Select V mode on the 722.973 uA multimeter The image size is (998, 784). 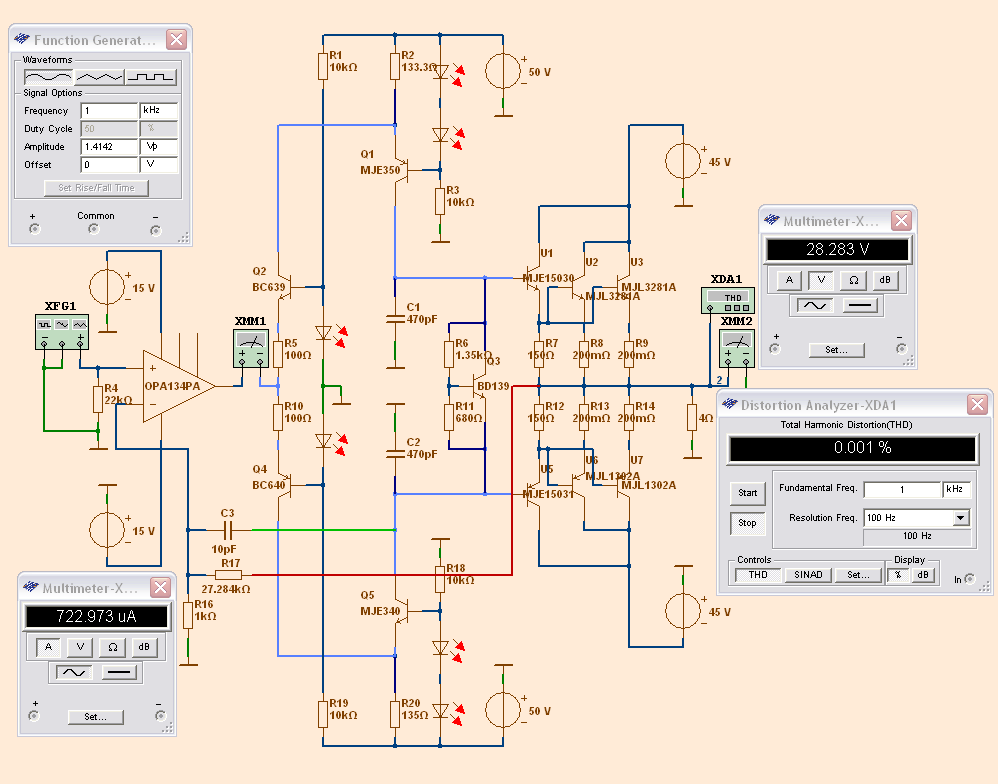(80, 647)
